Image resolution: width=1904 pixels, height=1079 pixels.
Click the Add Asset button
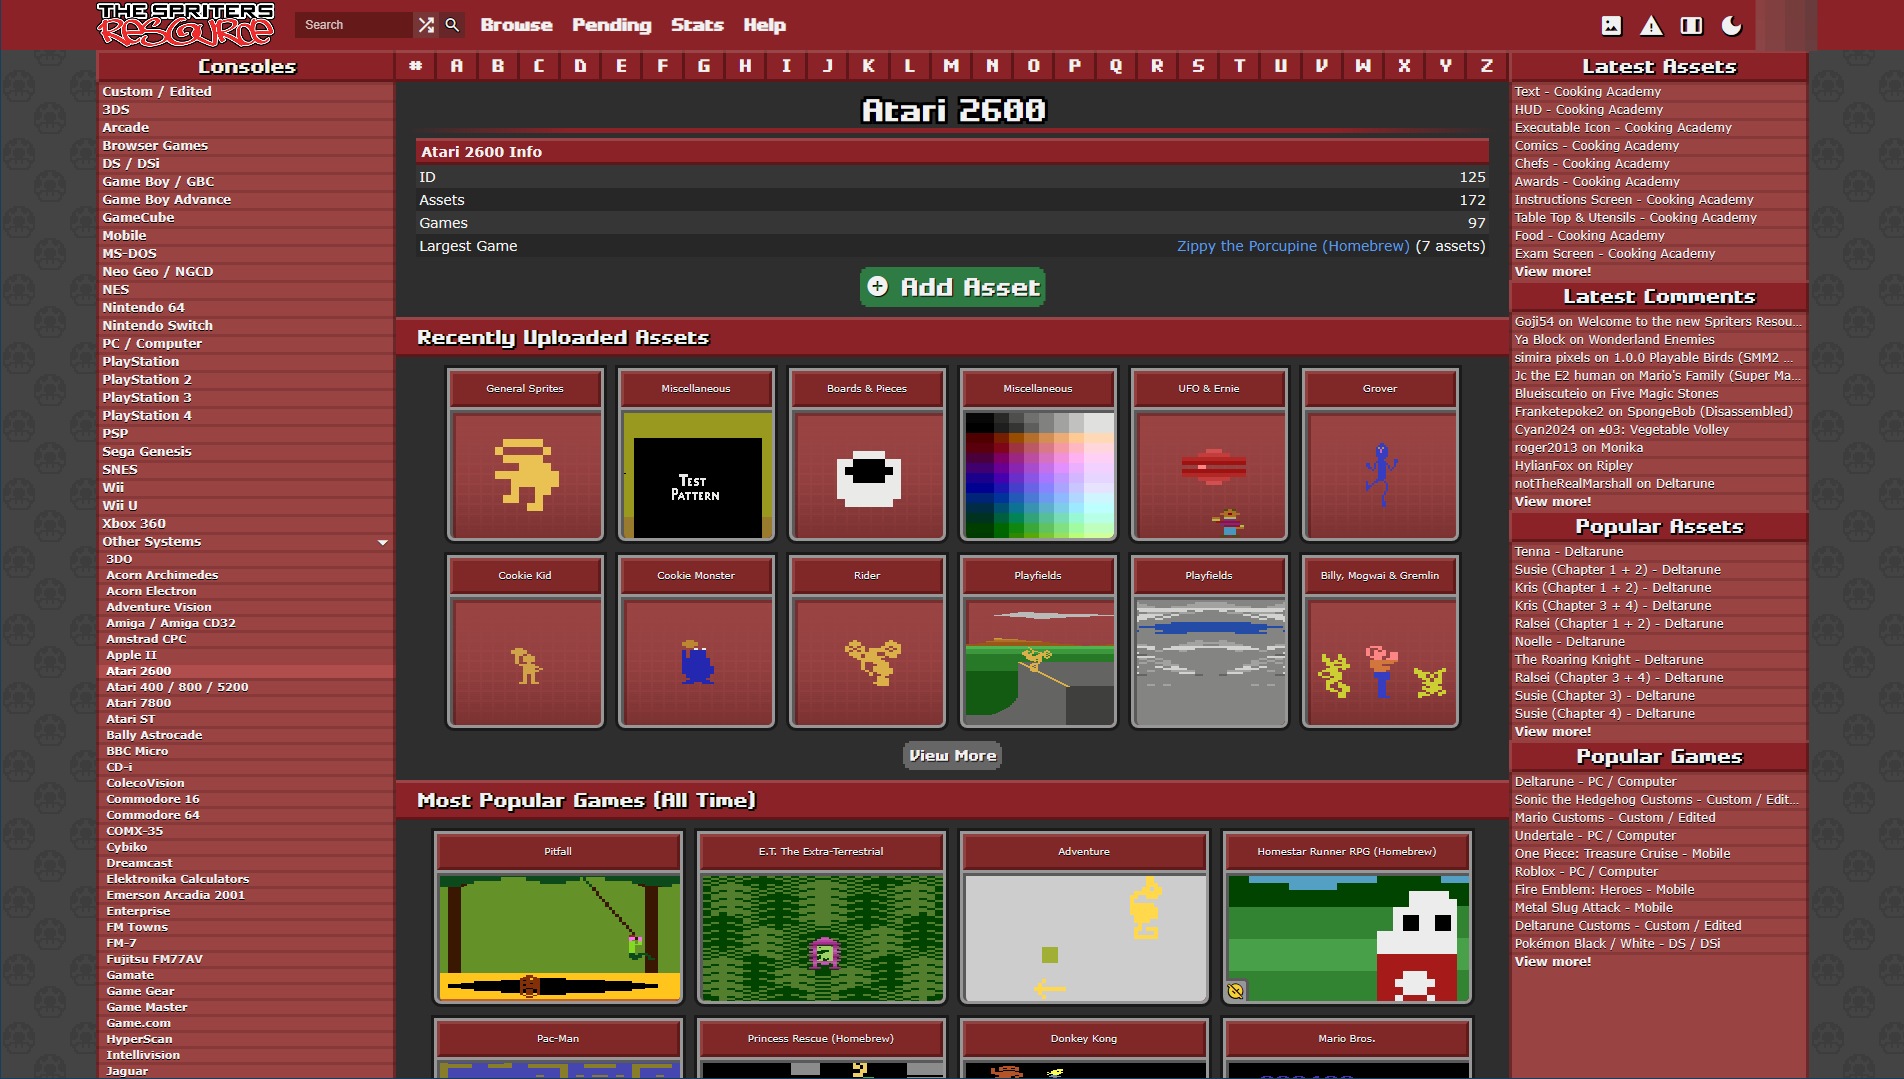[x=952, y=287]
